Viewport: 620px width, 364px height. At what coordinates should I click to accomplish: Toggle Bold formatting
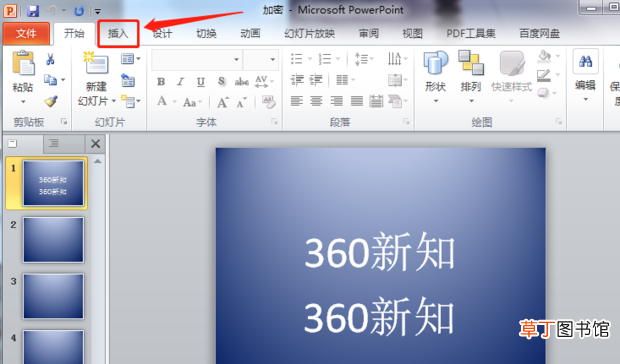point(161,81)
